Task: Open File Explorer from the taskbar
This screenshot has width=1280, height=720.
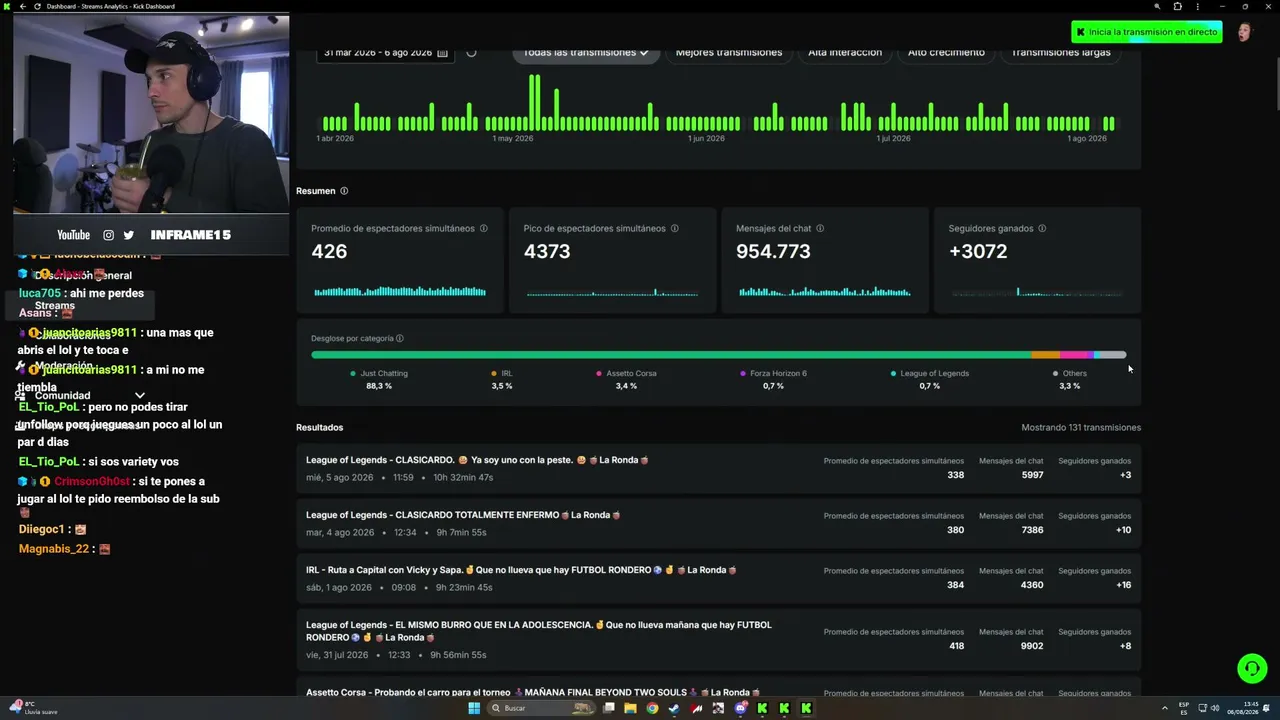Action: [630, 708]
